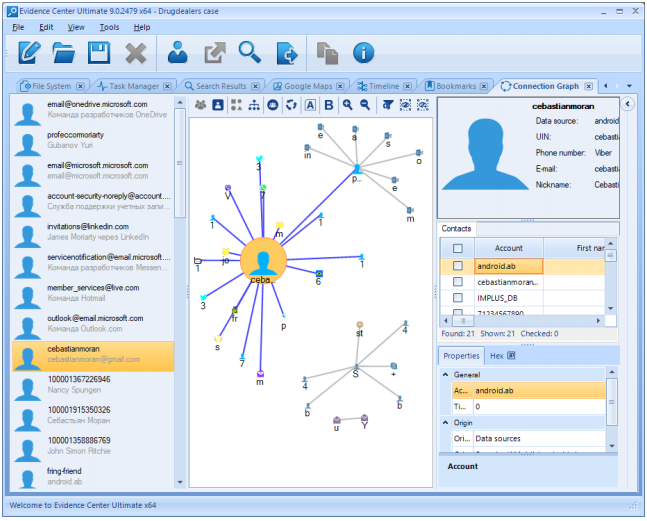647x521 pixels.
Task: Click the round blue people circle icon
Action: [273, 105]
